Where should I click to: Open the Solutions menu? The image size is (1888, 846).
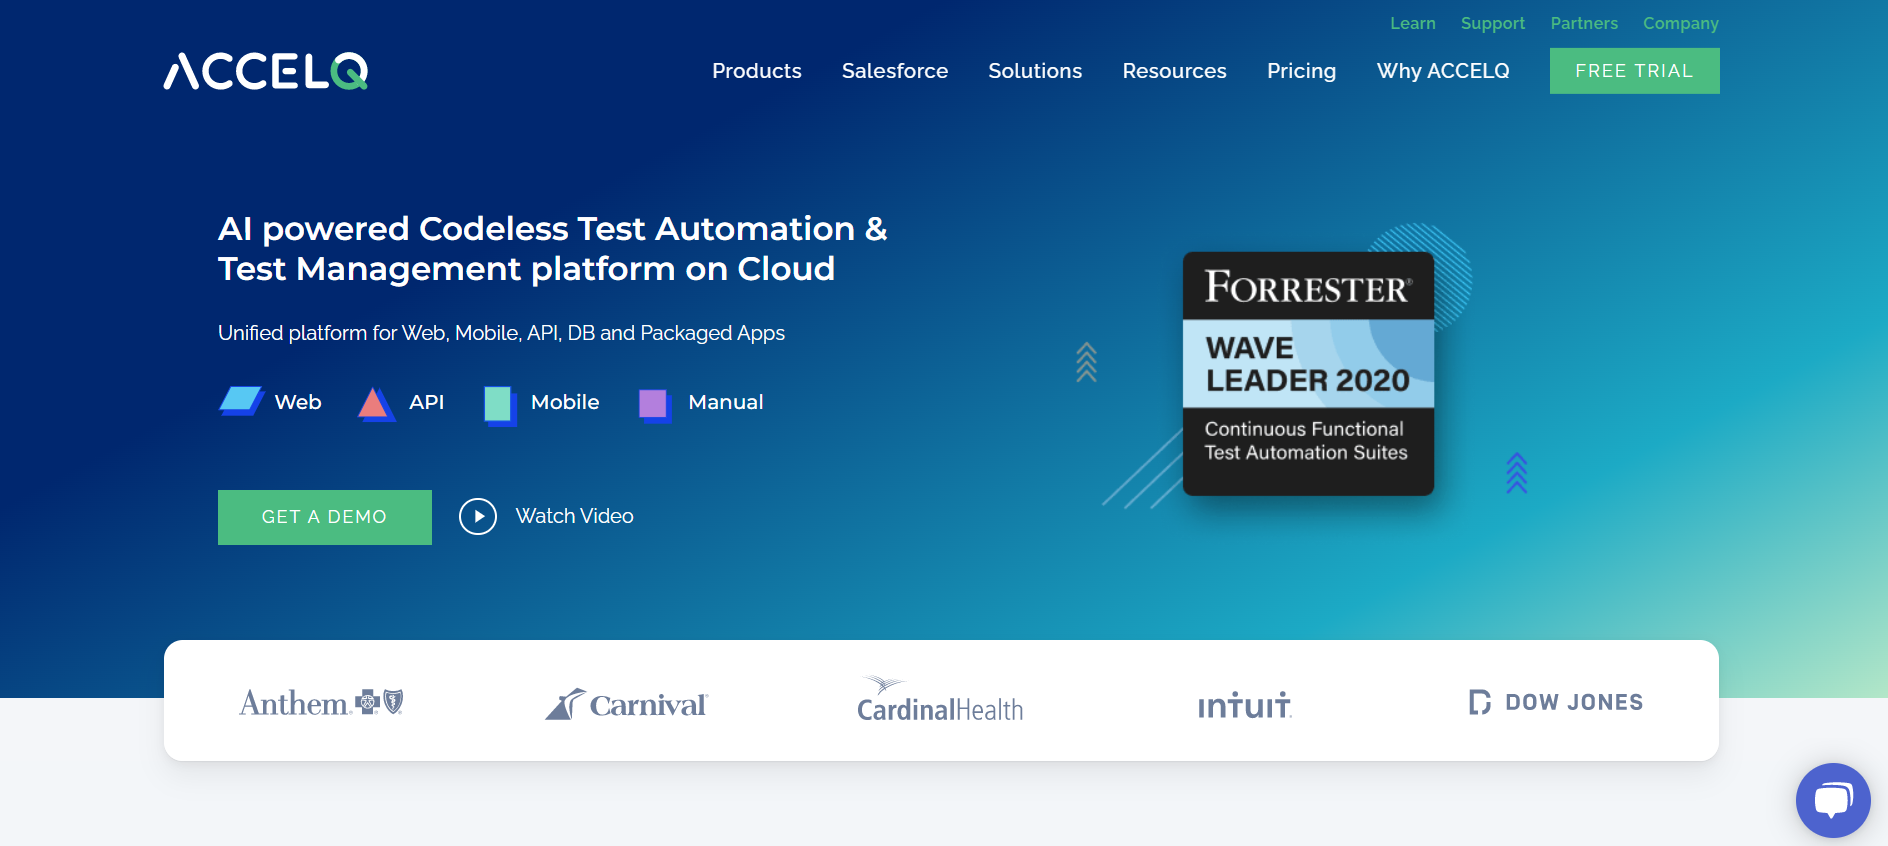(1035, 71)
